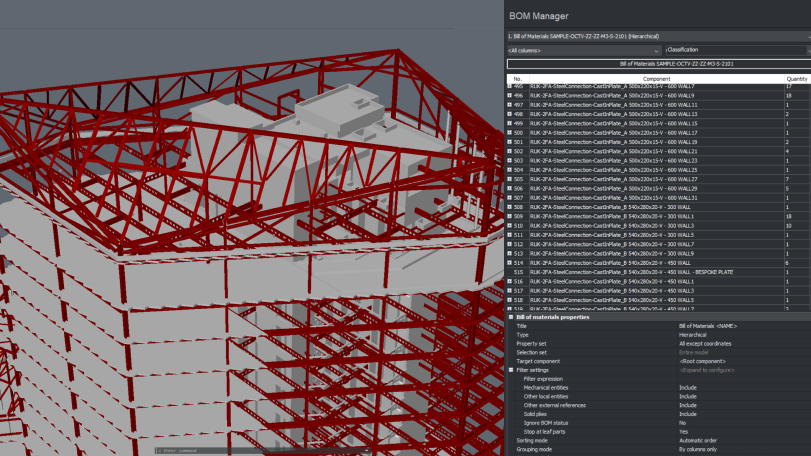Expand BOM row 517
The width and height of the screenshot is (811, 456).
tap(509, 291)
